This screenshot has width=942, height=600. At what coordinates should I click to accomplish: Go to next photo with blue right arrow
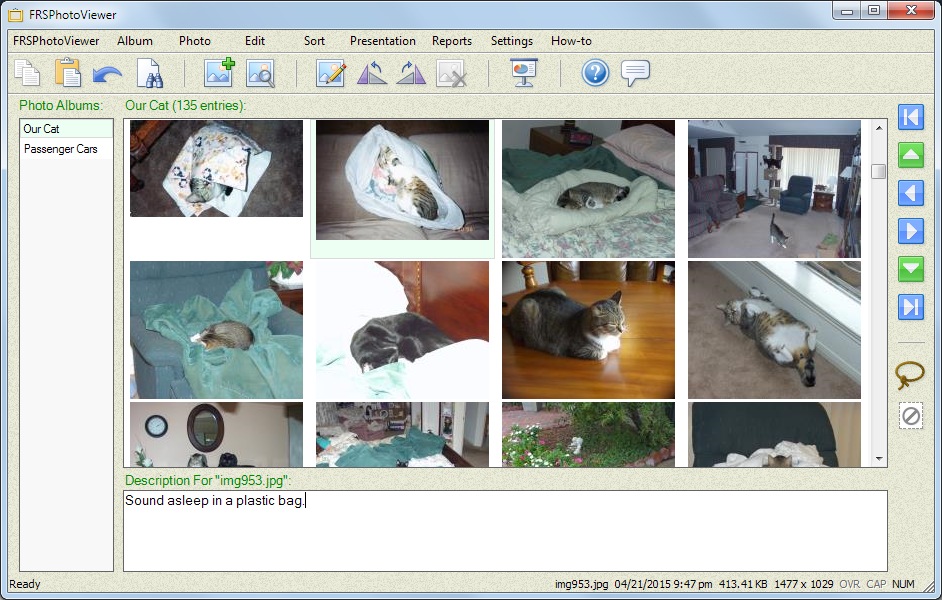click(911, 231)
